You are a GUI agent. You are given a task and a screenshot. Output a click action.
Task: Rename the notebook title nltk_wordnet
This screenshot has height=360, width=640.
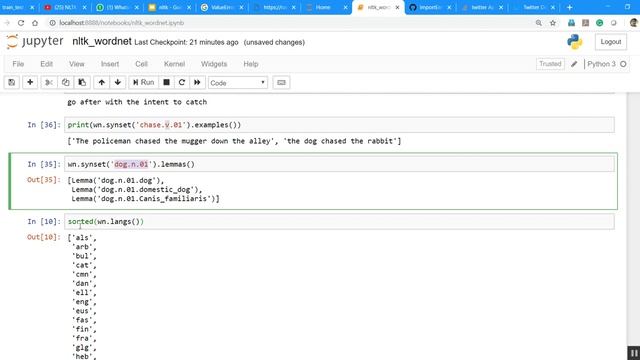click(102, 42)
